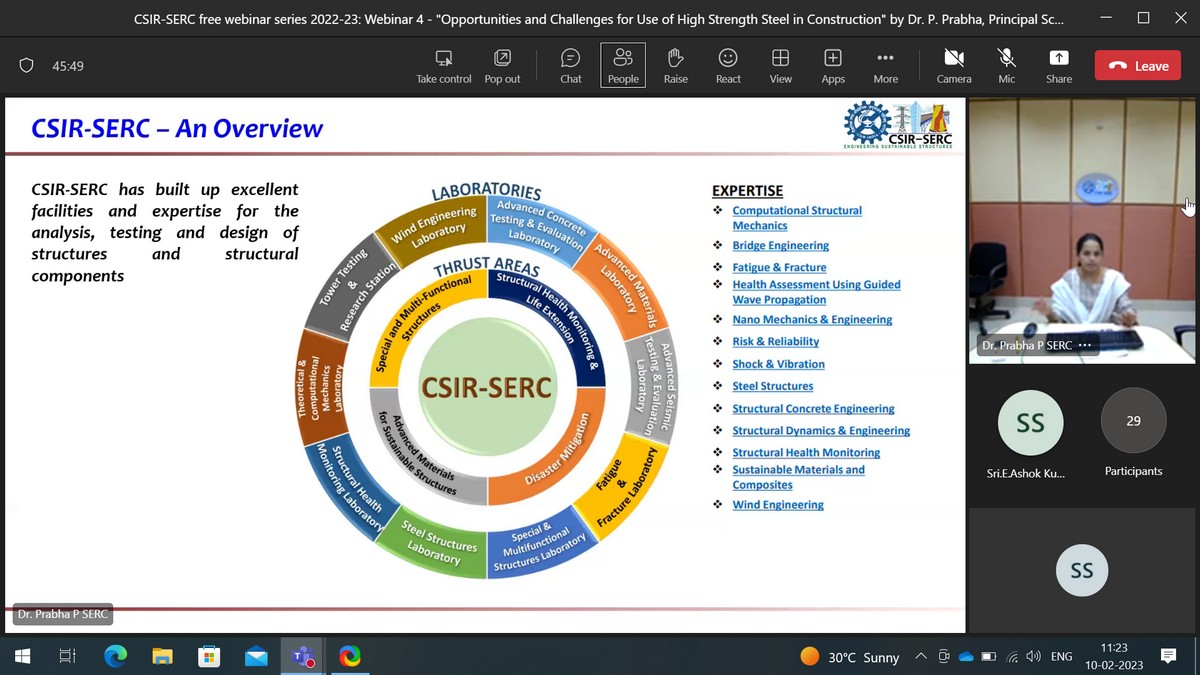Image resolution: width=1200 pixels, height=675 pixels.
Task: Click Wind Engineering Laboratory ring segment
Action: pos(434,221)
